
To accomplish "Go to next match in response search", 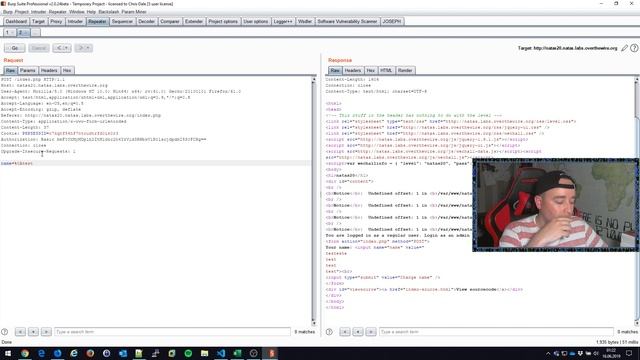I will pos(371,332).
